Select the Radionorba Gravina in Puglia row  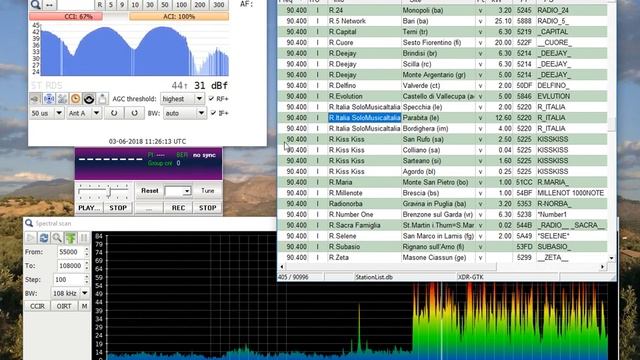click(x=442, y=204)
